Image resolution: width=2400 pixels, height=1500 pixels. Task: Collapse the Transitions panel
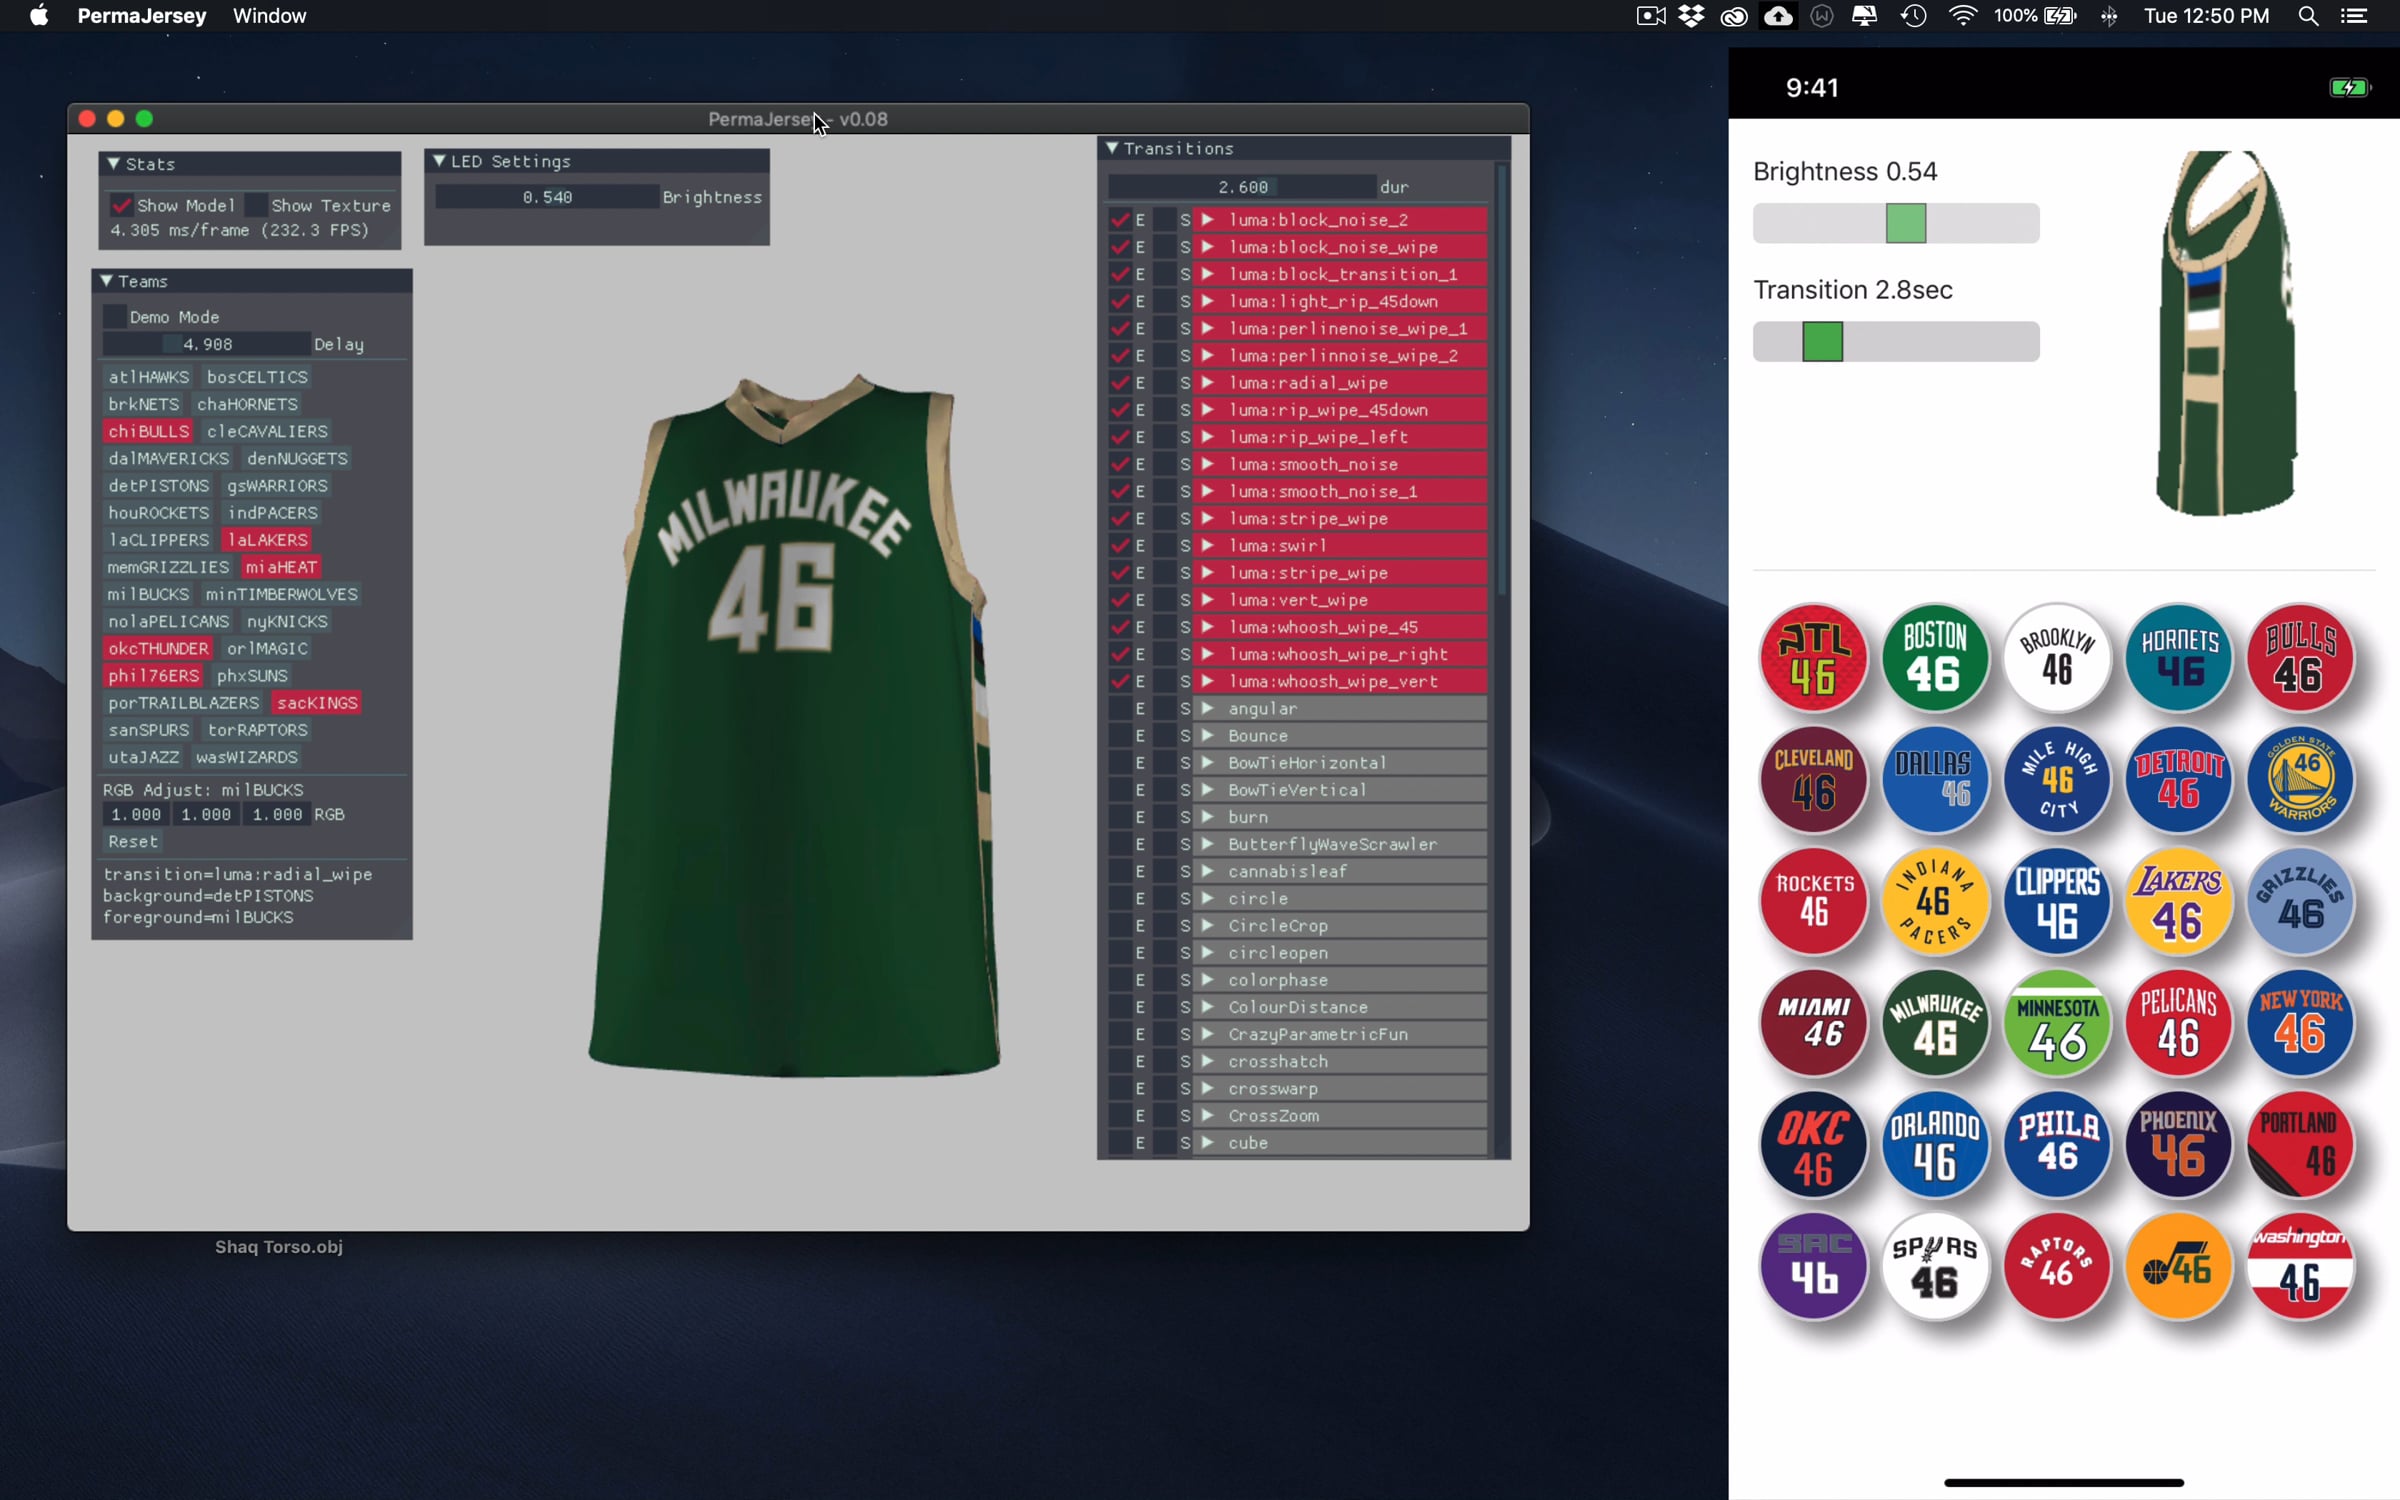click(1111, 148)
